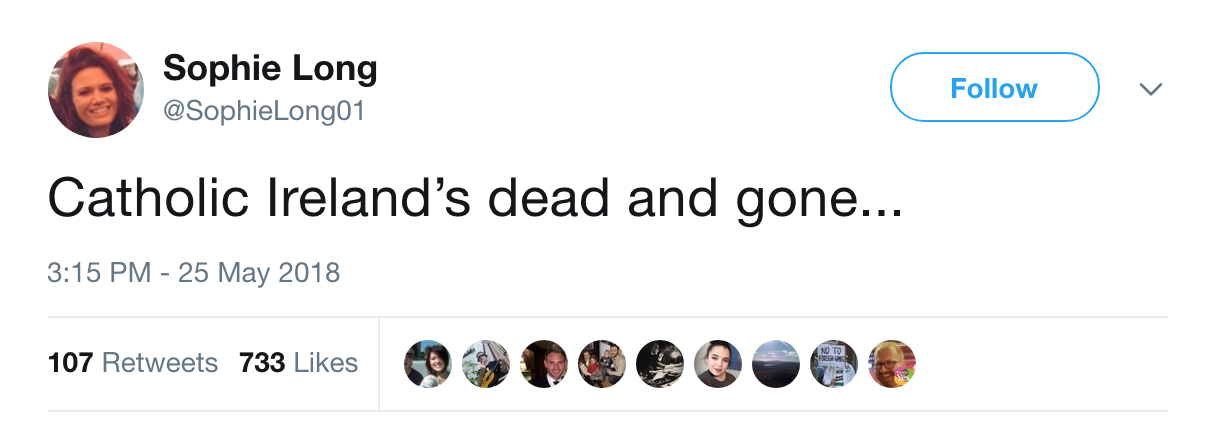This screenshot has height=430, width=1224.
Task: Open the landscape sky liker avatar
Action: click(776, 364)
